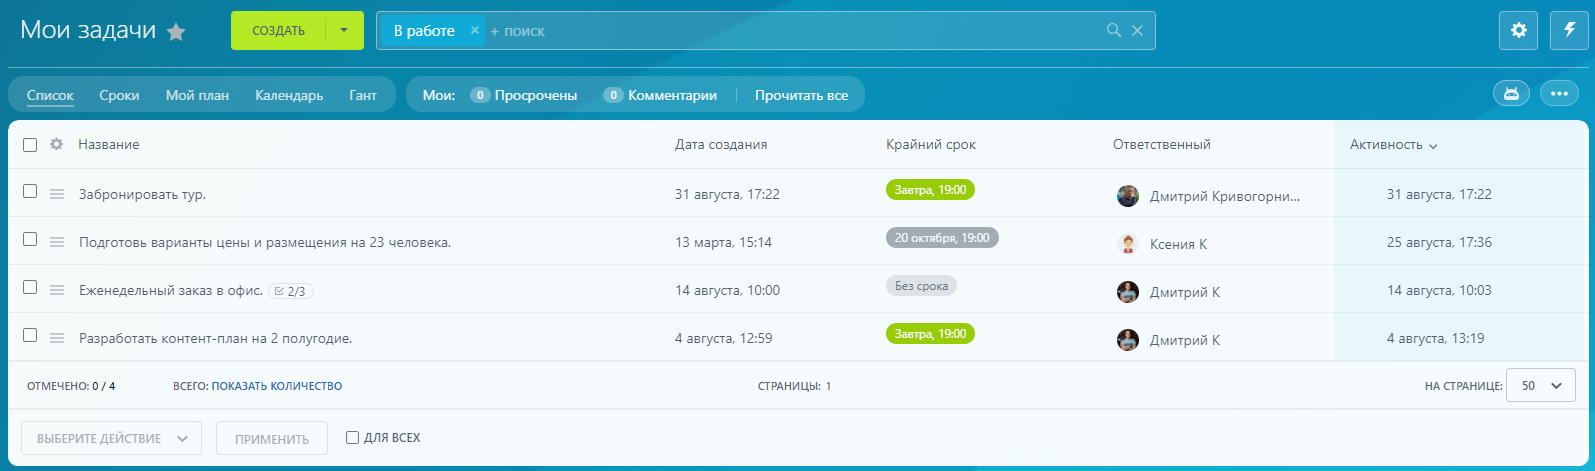Change Завтра, 19:00 deadline for контент-план task
The image size is (1595, 471).
point(930,334)
